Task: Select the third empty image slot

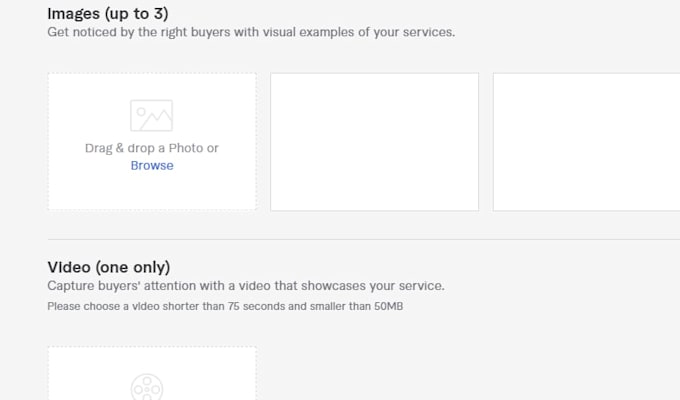Action: pyautogui.click(x=586, y=142)
